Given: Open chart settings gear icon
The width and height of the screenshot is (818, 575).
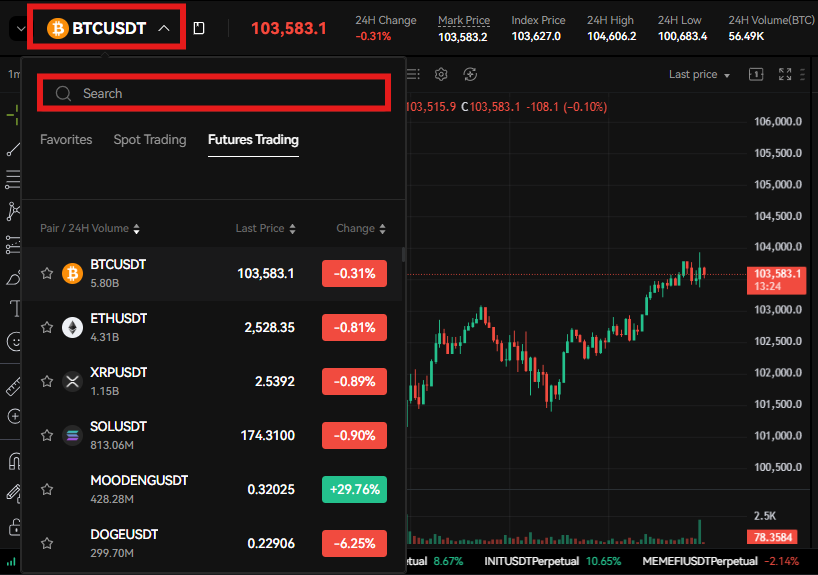Looking at the screenshot, I should click(x=441, y=74).
